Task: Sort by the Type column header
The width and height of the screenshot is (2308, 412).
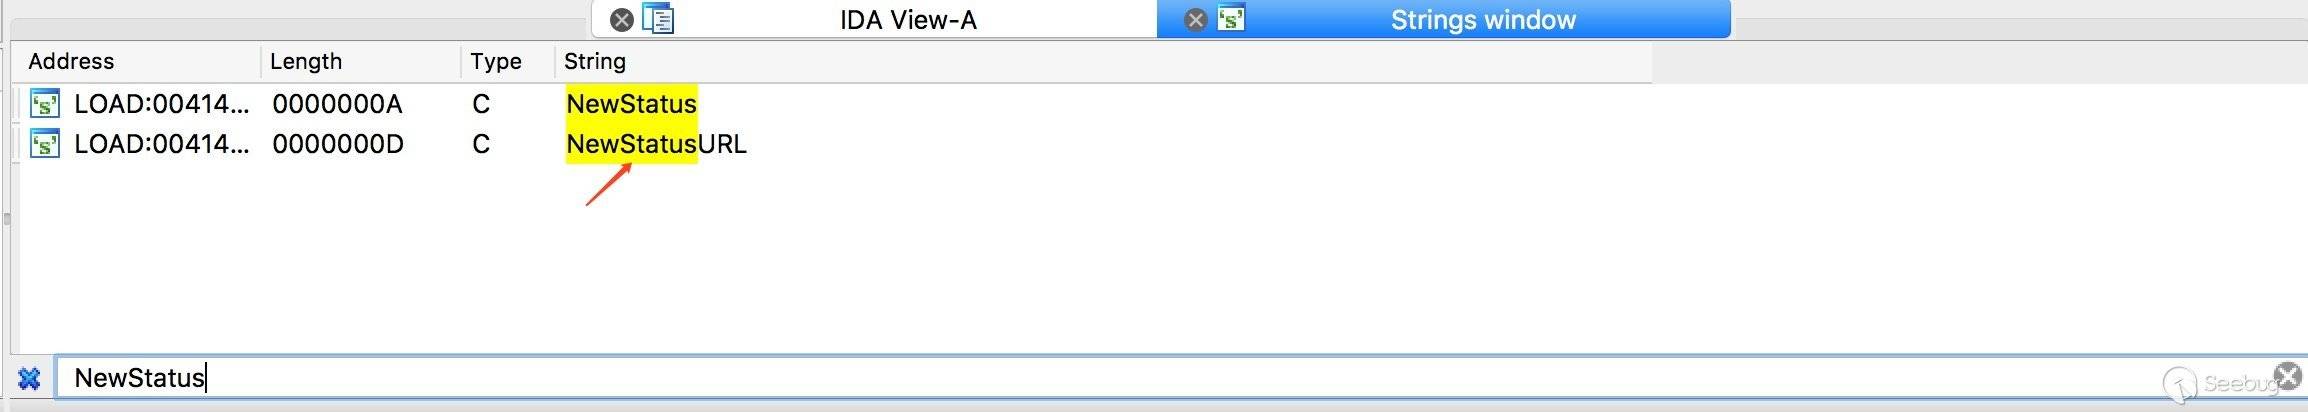Action: (496, 61)
